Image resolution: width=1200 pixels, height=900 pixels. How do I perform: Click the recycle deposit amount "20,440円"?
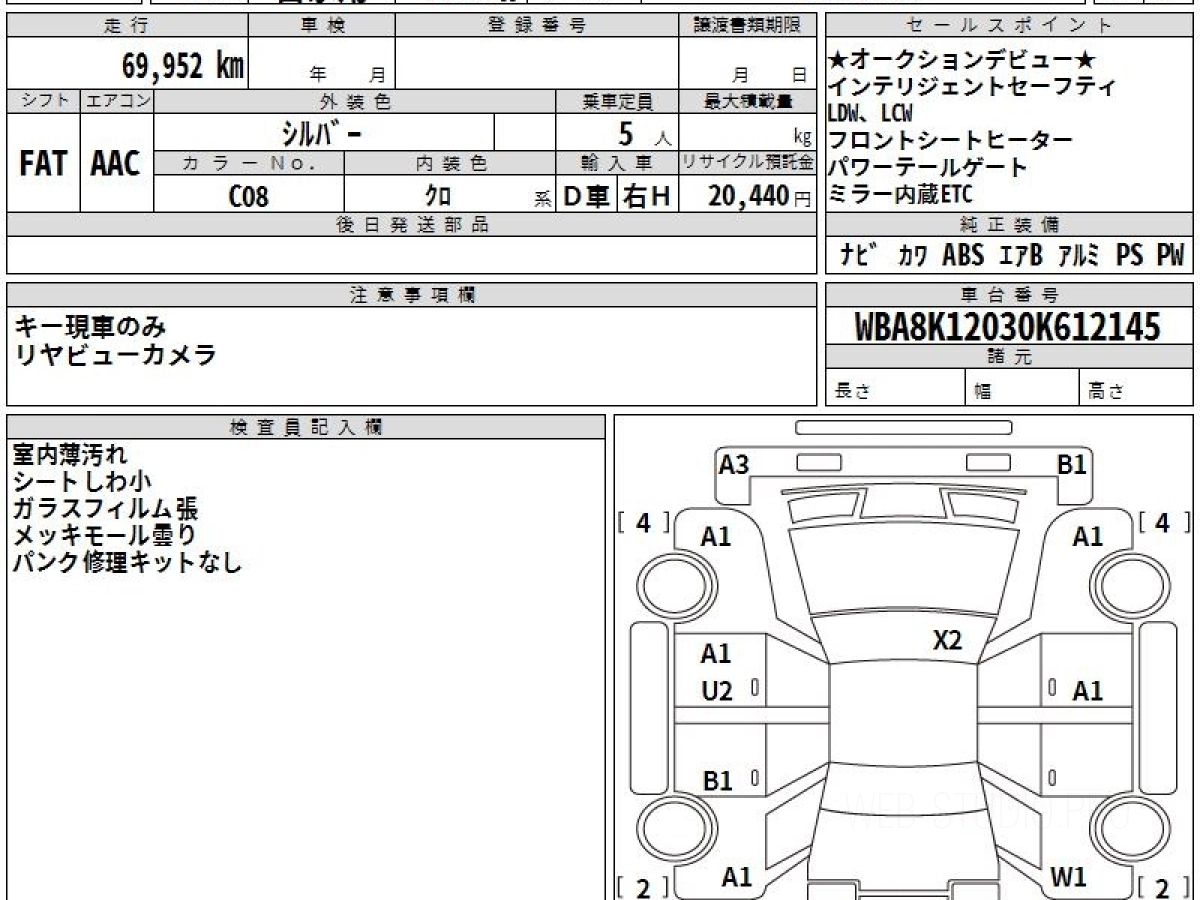[x=760, y=196]
